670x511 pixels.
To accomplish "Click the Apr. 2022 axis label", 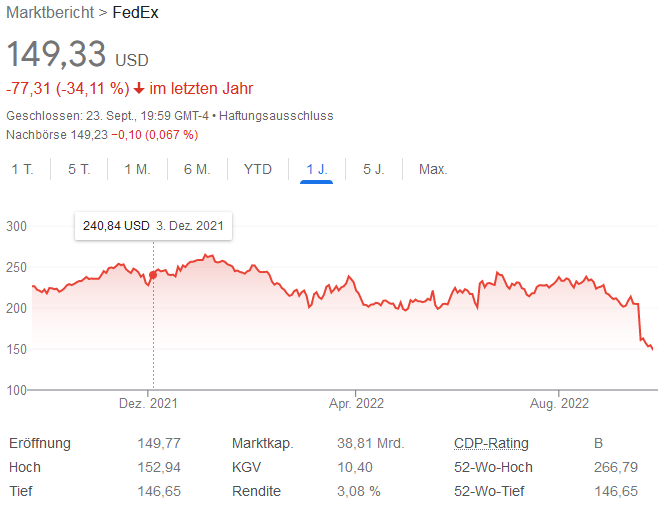I will click(x=356, y=404).
